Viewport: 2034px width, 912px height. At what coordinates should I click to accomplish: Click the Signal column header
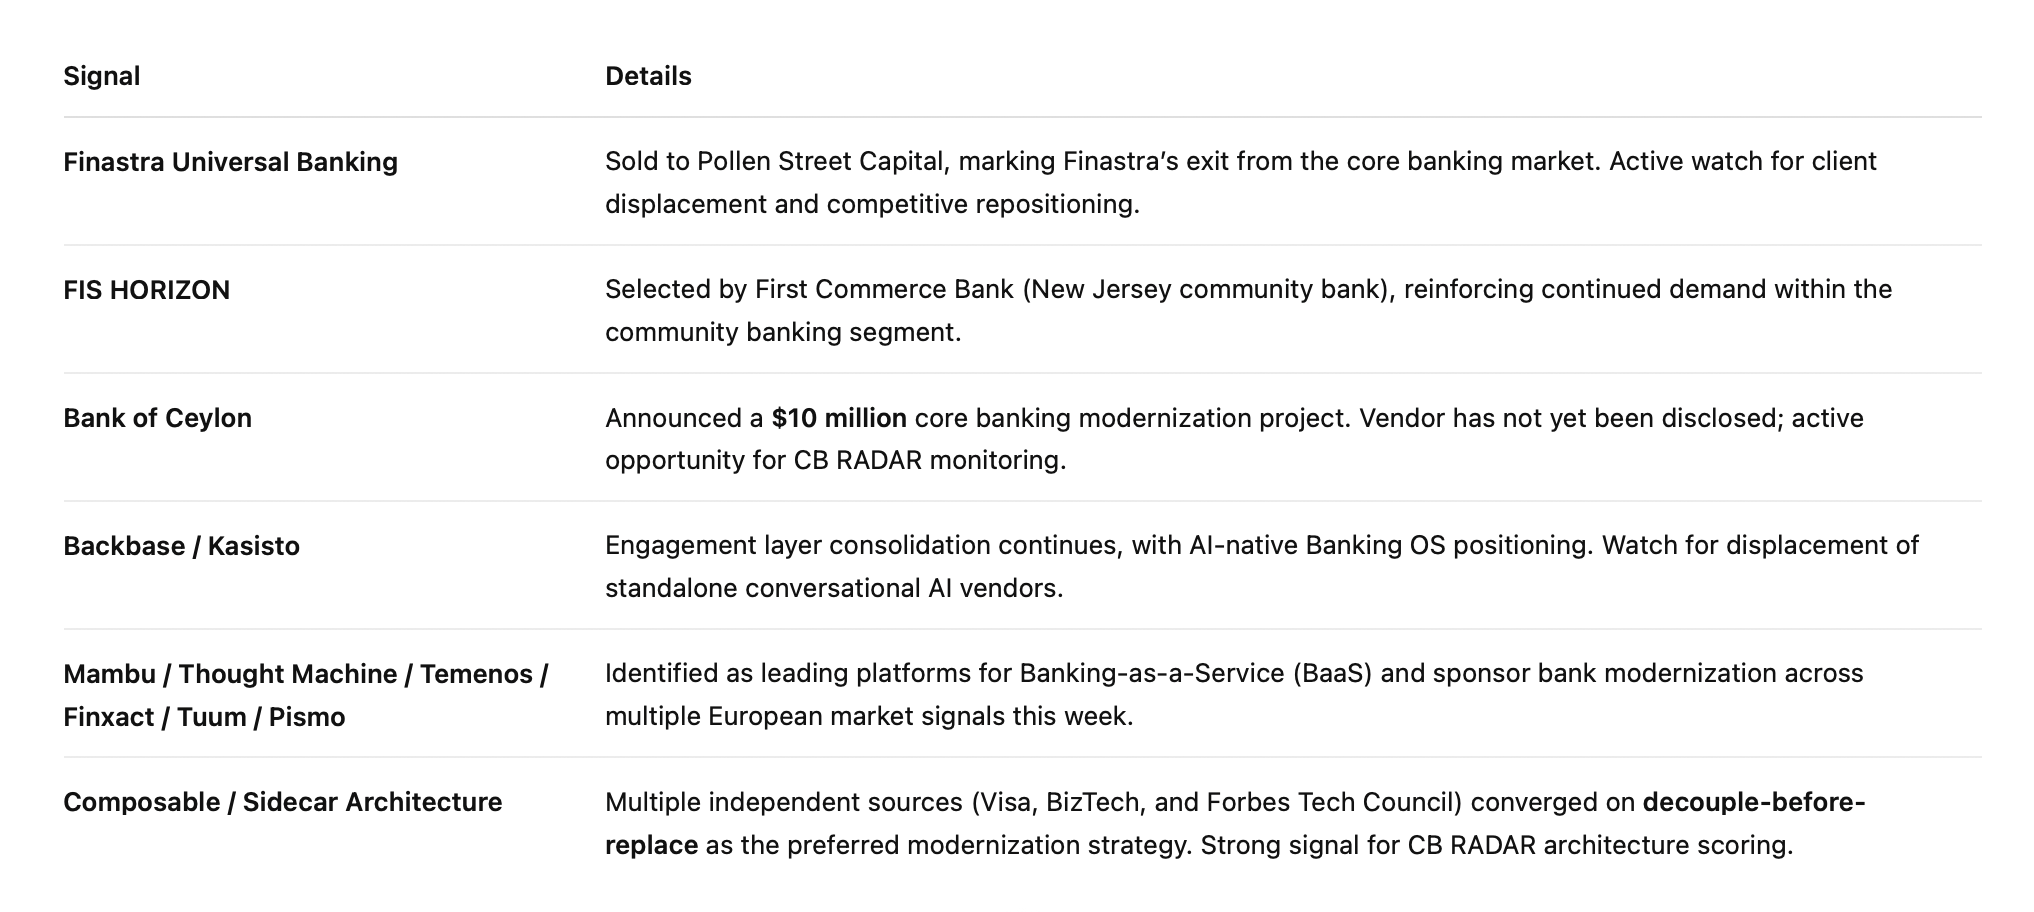(x=101, y=76)
